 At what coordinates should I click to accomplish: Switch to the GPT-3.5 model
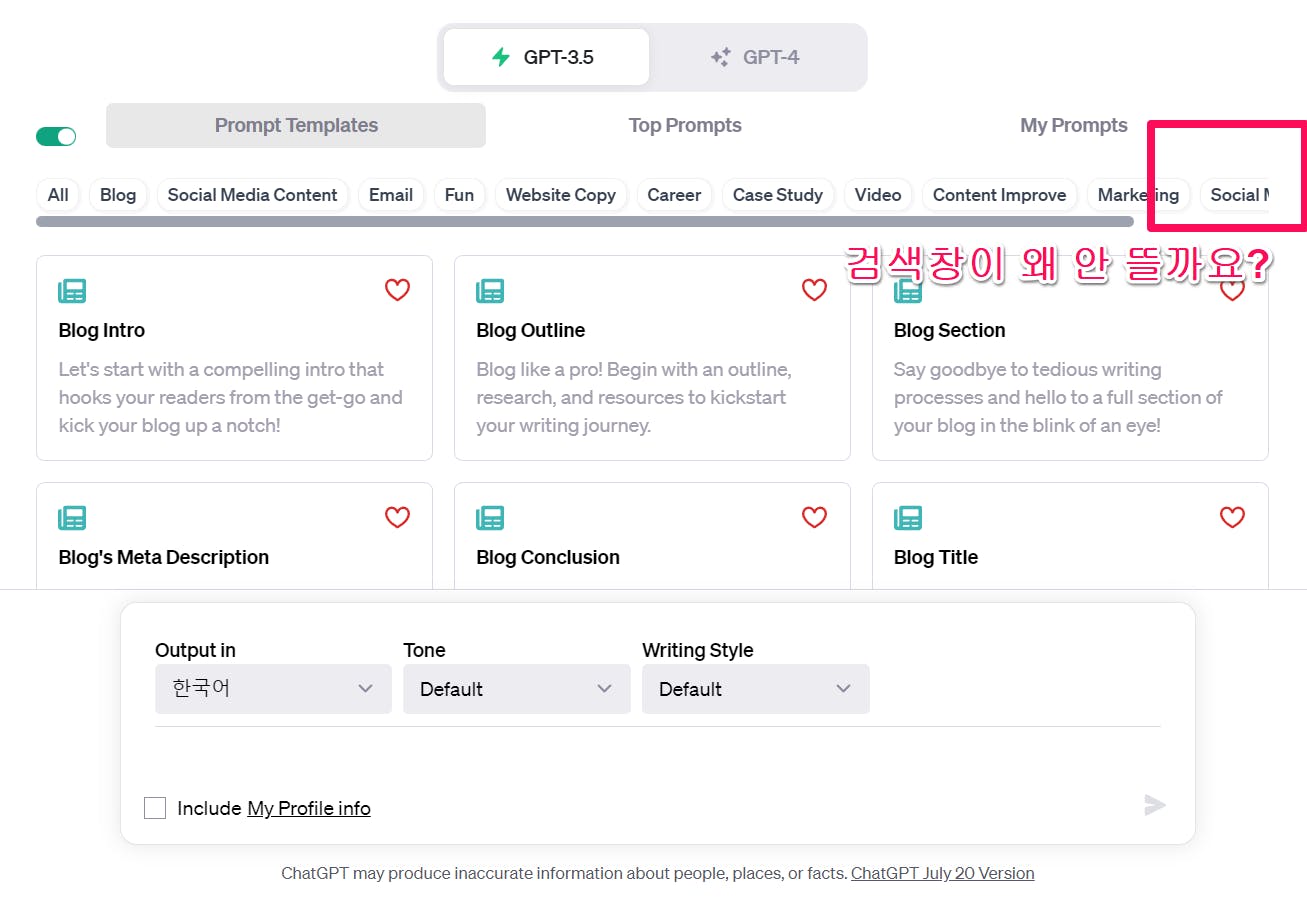click(546, 57)
